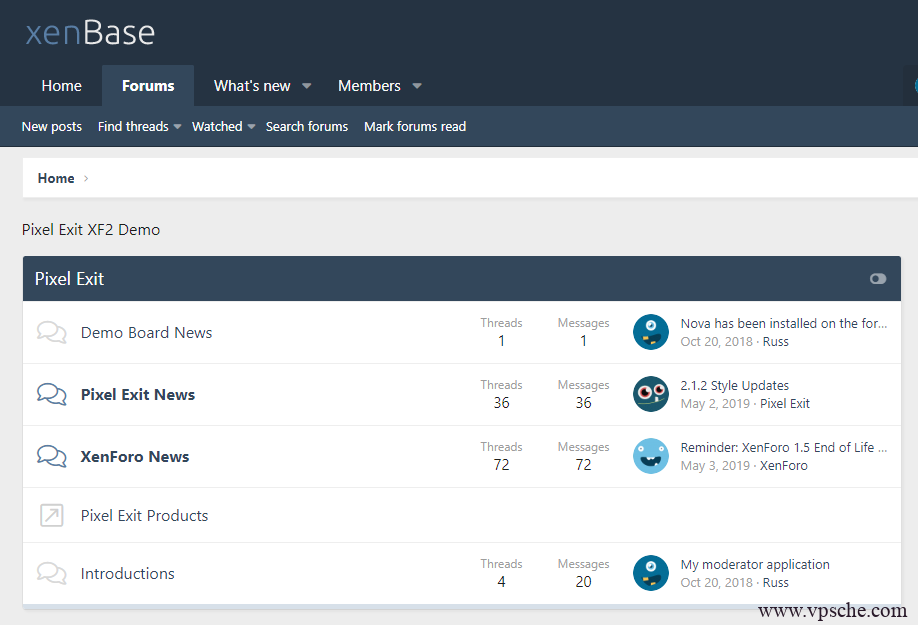Click the xenBase logo
The width and height of the screenshot is (918, 625).
coord(90,31)
